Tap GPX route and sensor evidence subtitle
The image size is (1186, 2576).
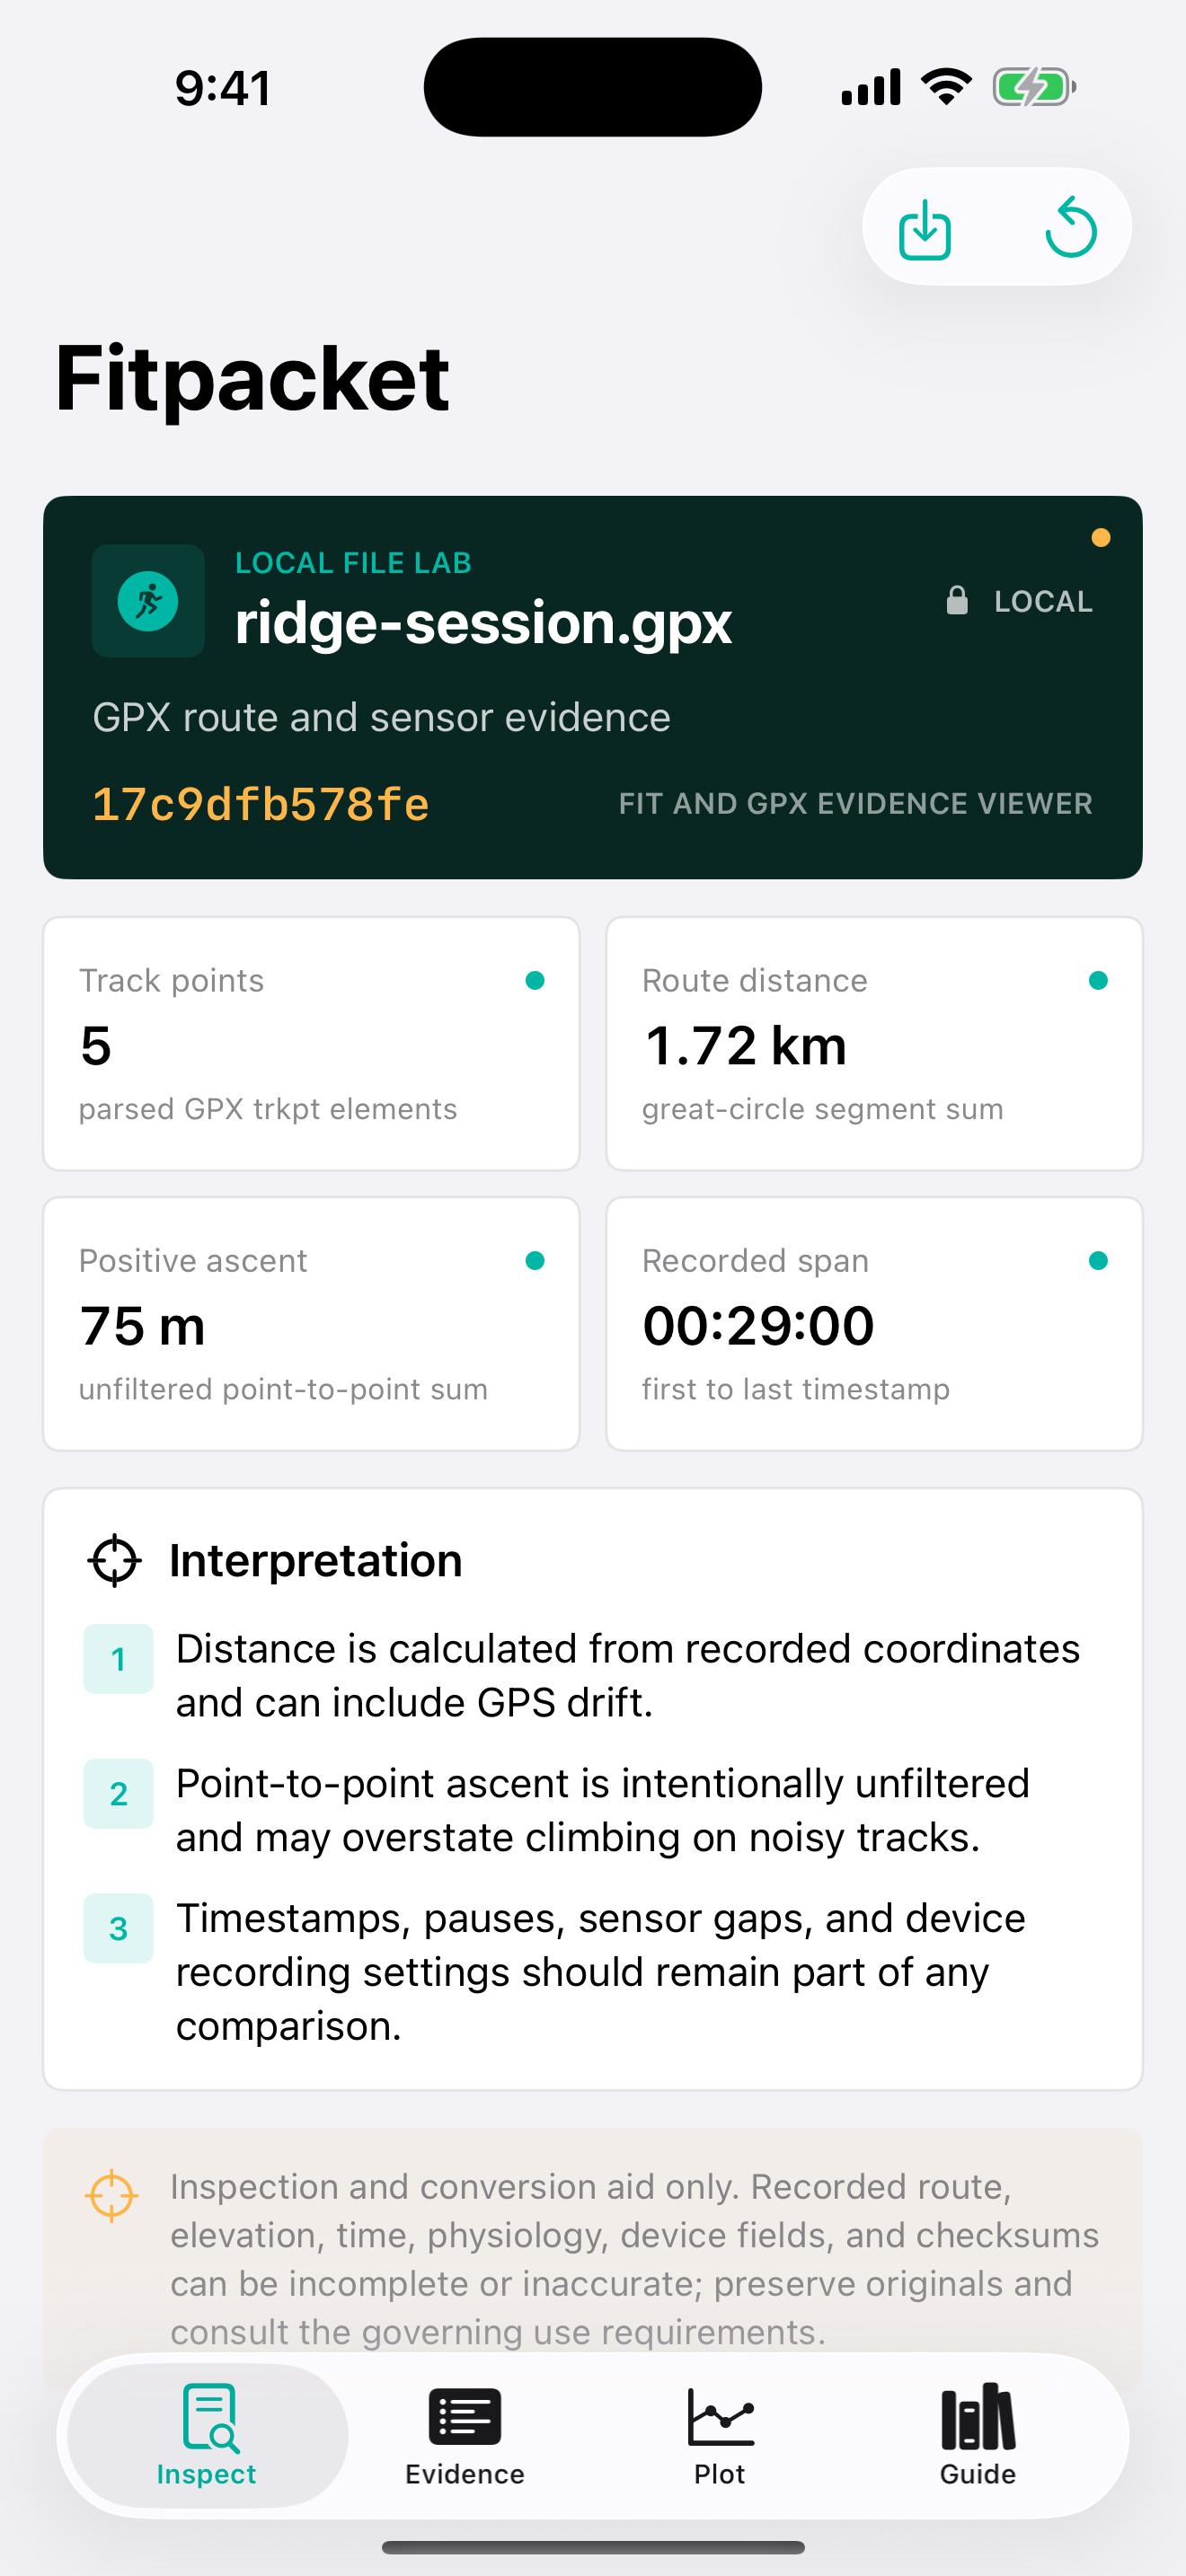point(381,718)
